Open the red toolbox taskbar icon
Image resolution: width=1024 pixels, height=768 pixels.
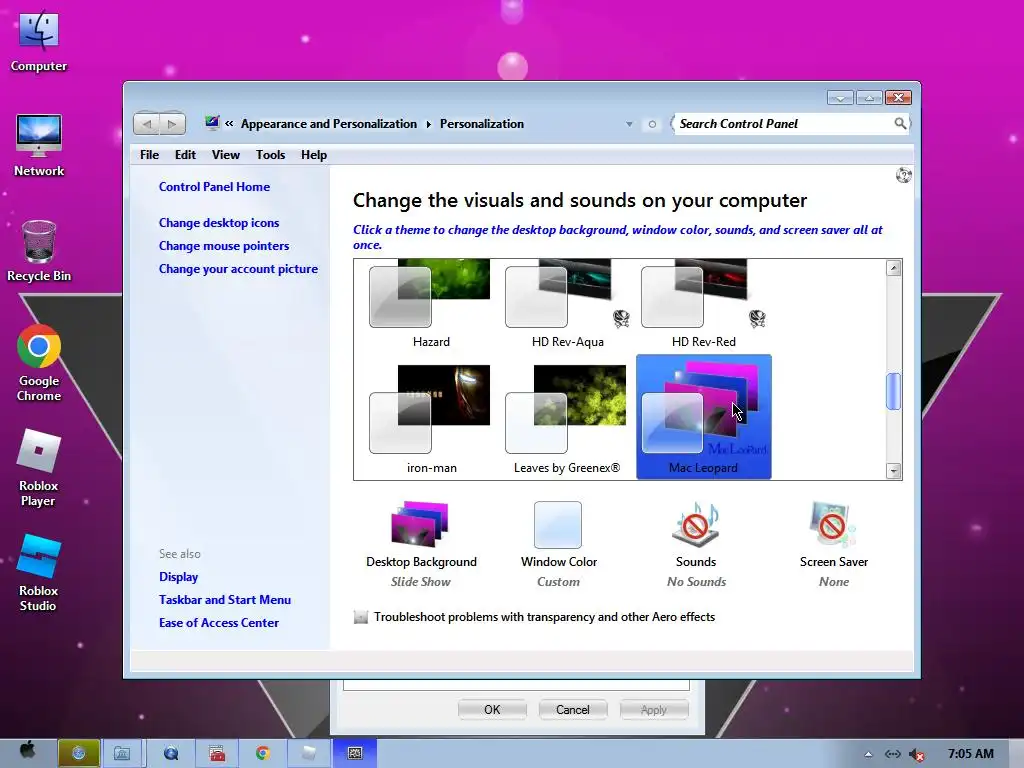pyautogui.click(x=217, y=753)
